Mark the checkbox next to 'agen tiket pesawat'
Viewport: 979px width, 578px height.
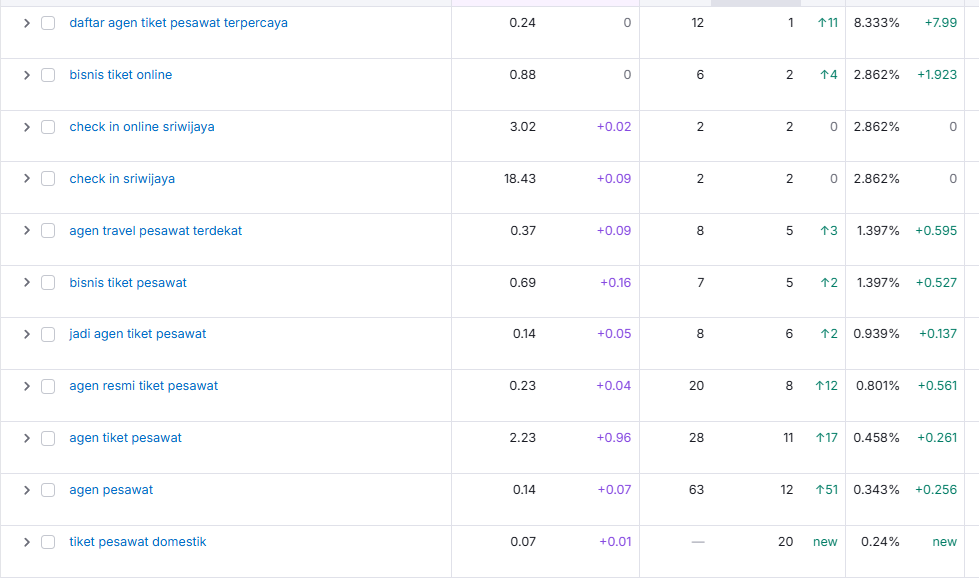48,438
